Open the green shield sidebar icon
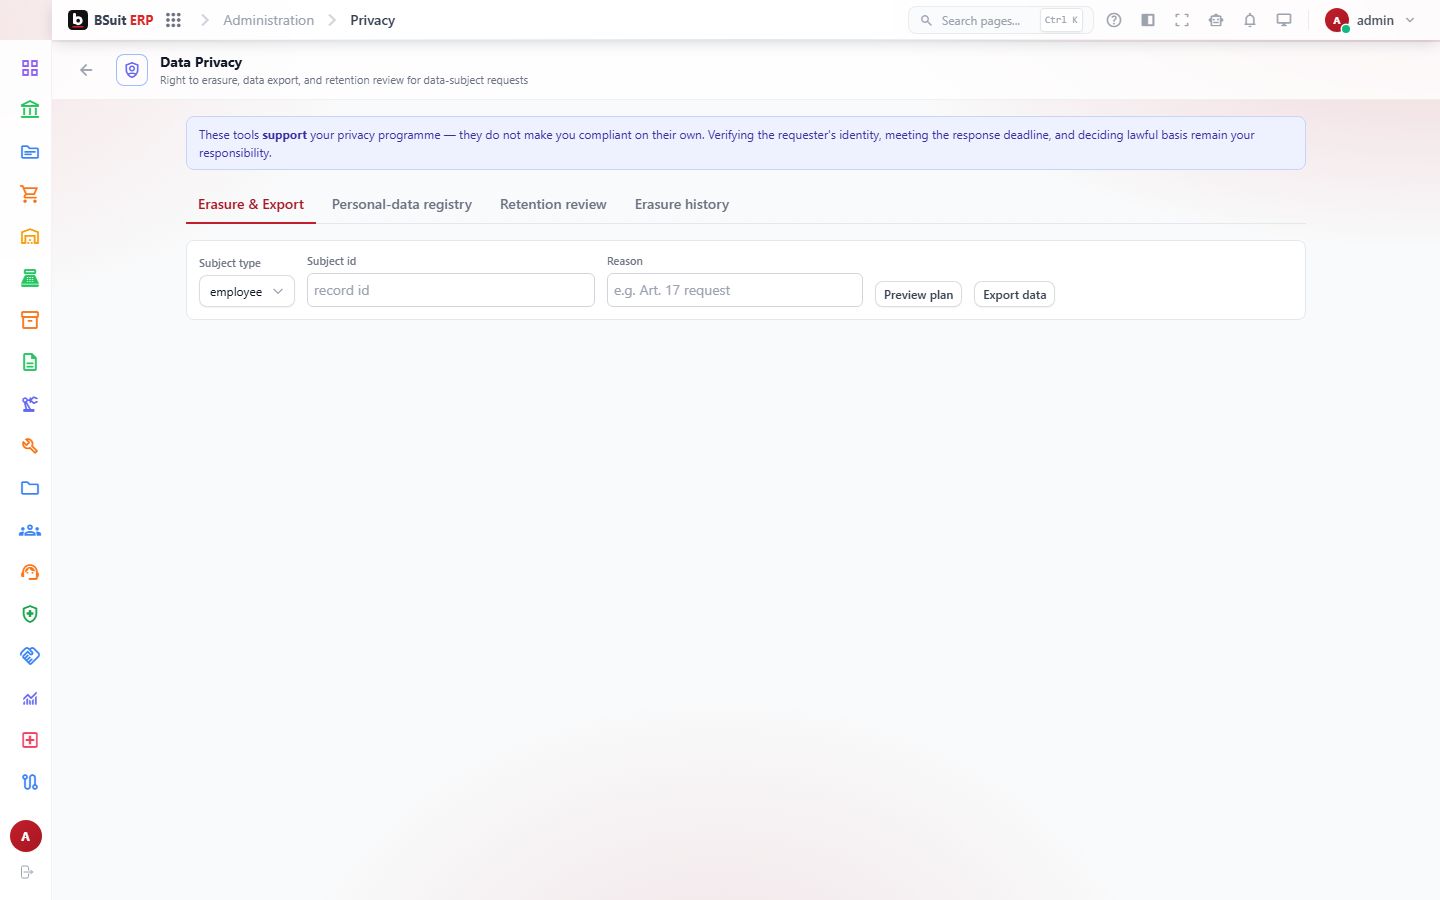The image size is (1440, 900). point(30,614)
